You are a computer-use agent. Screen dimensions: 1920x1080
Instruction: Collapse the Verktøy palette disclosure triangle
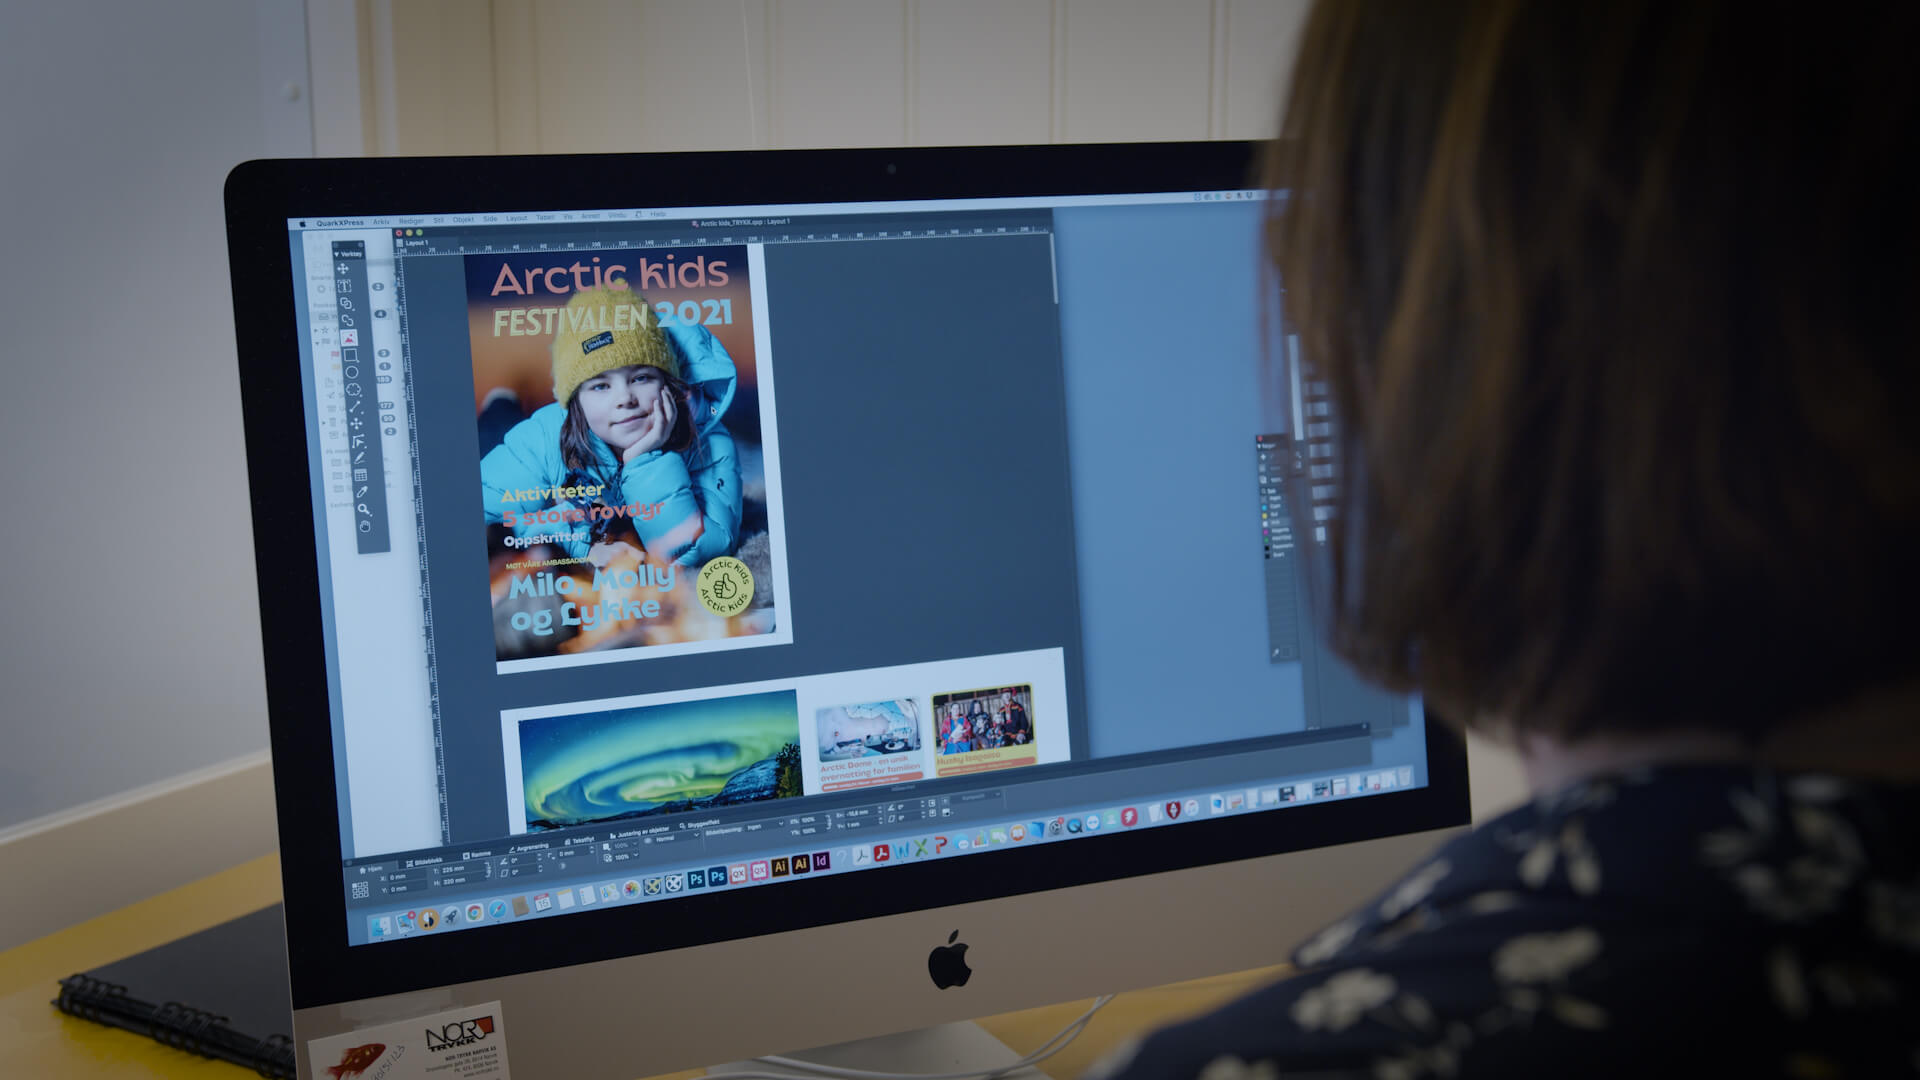337,254
